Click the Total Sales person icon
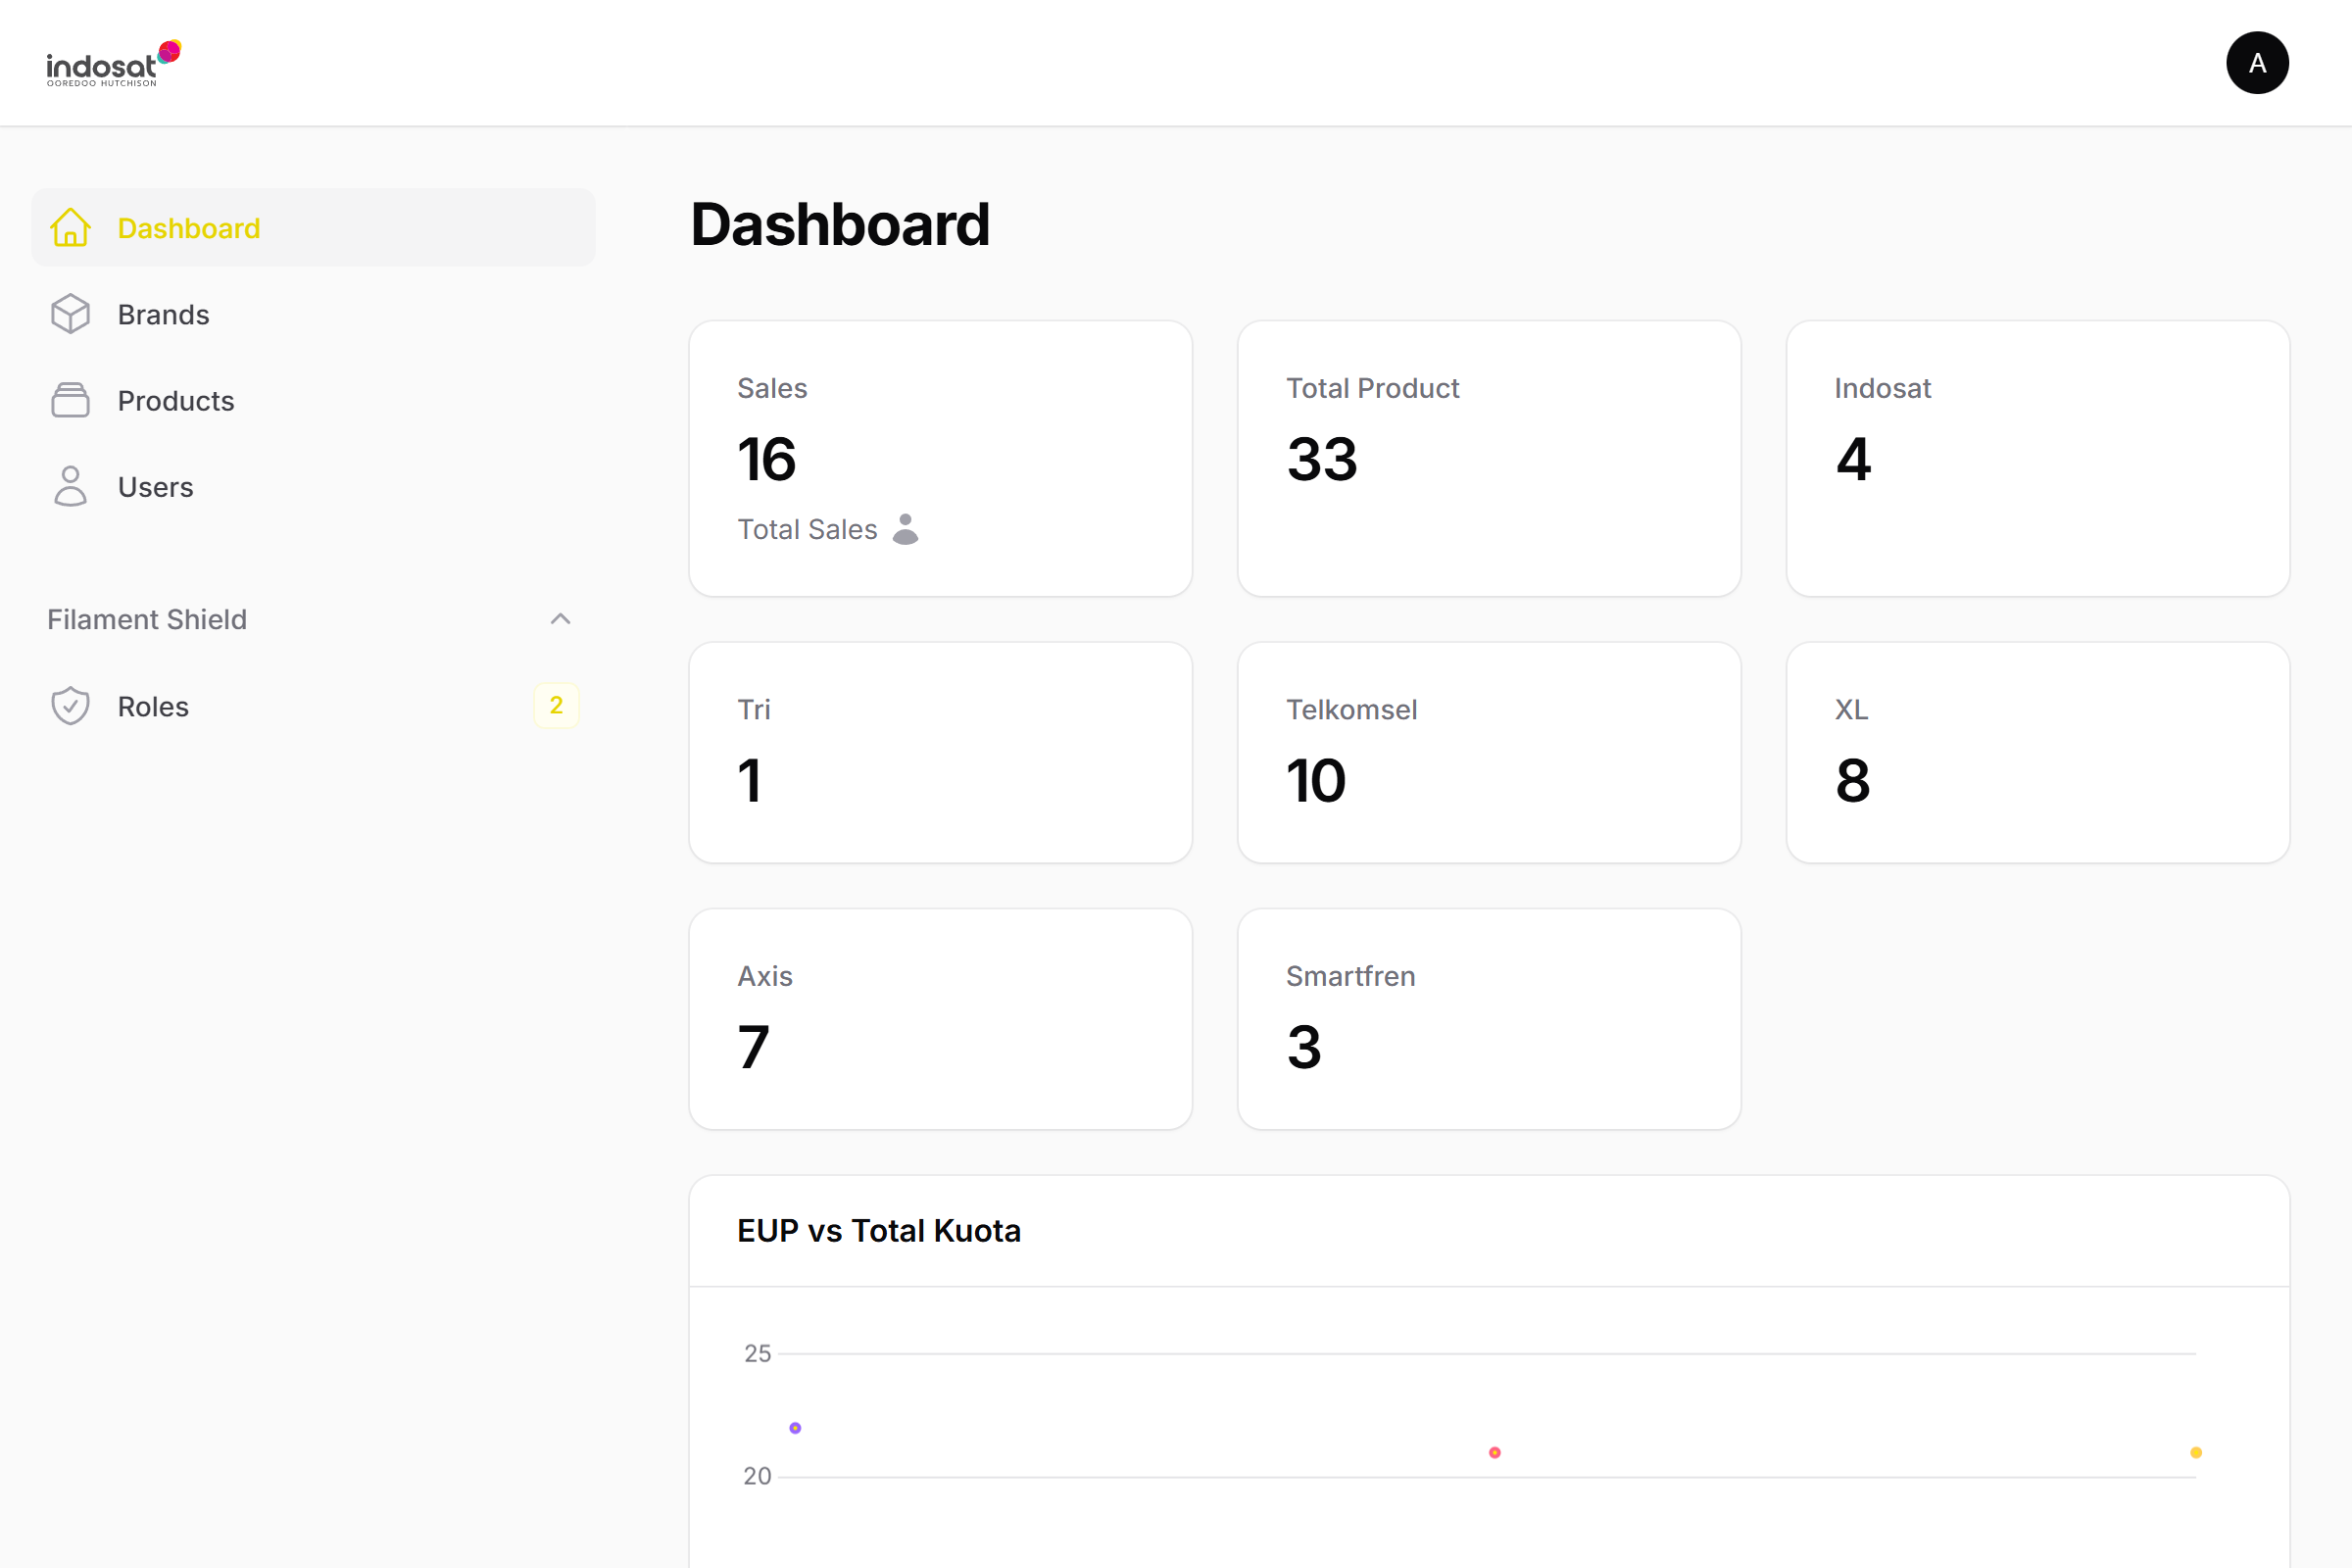This screenshot has height=1568, width=2352. (x=905, y=529)
